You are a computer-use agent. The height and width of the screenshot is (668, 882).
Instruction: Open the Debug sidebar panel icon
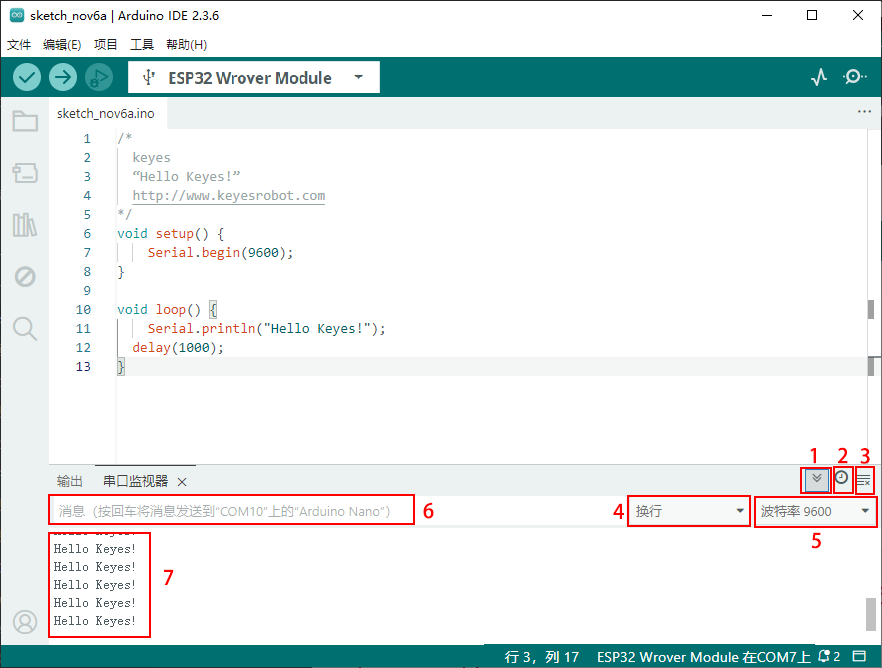pyautogui.click(x=25, y=277)
